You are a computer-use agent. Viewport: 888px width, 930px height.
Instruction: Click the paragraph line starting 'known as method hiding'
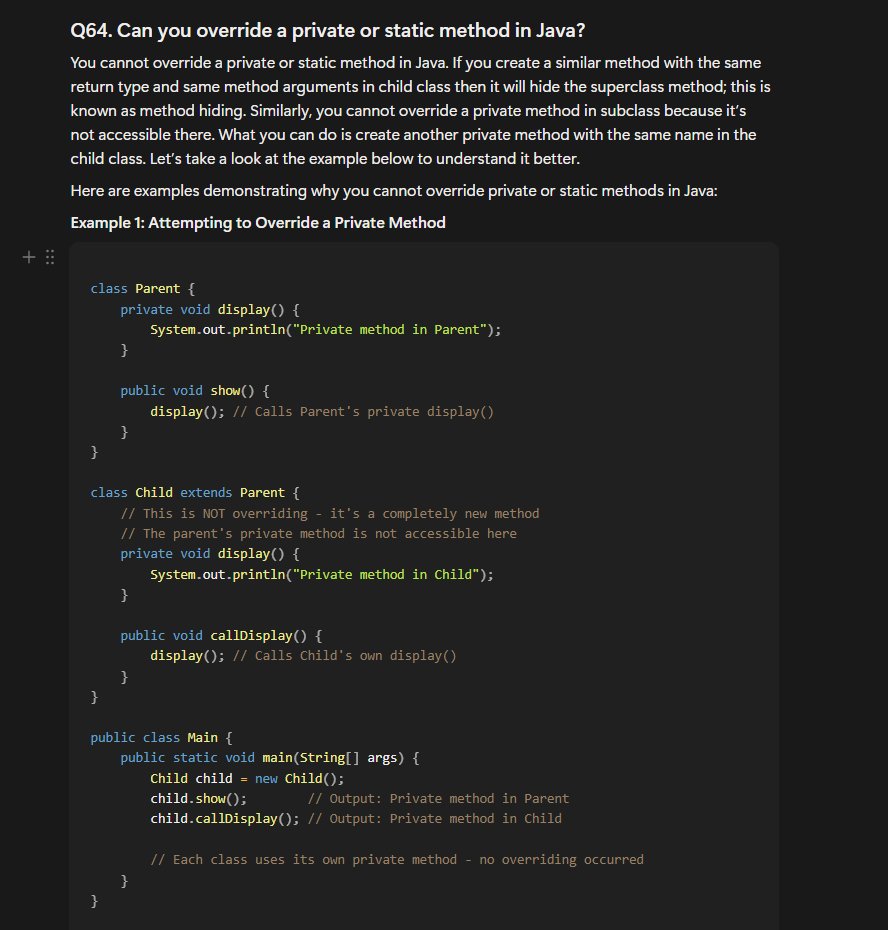408,111
